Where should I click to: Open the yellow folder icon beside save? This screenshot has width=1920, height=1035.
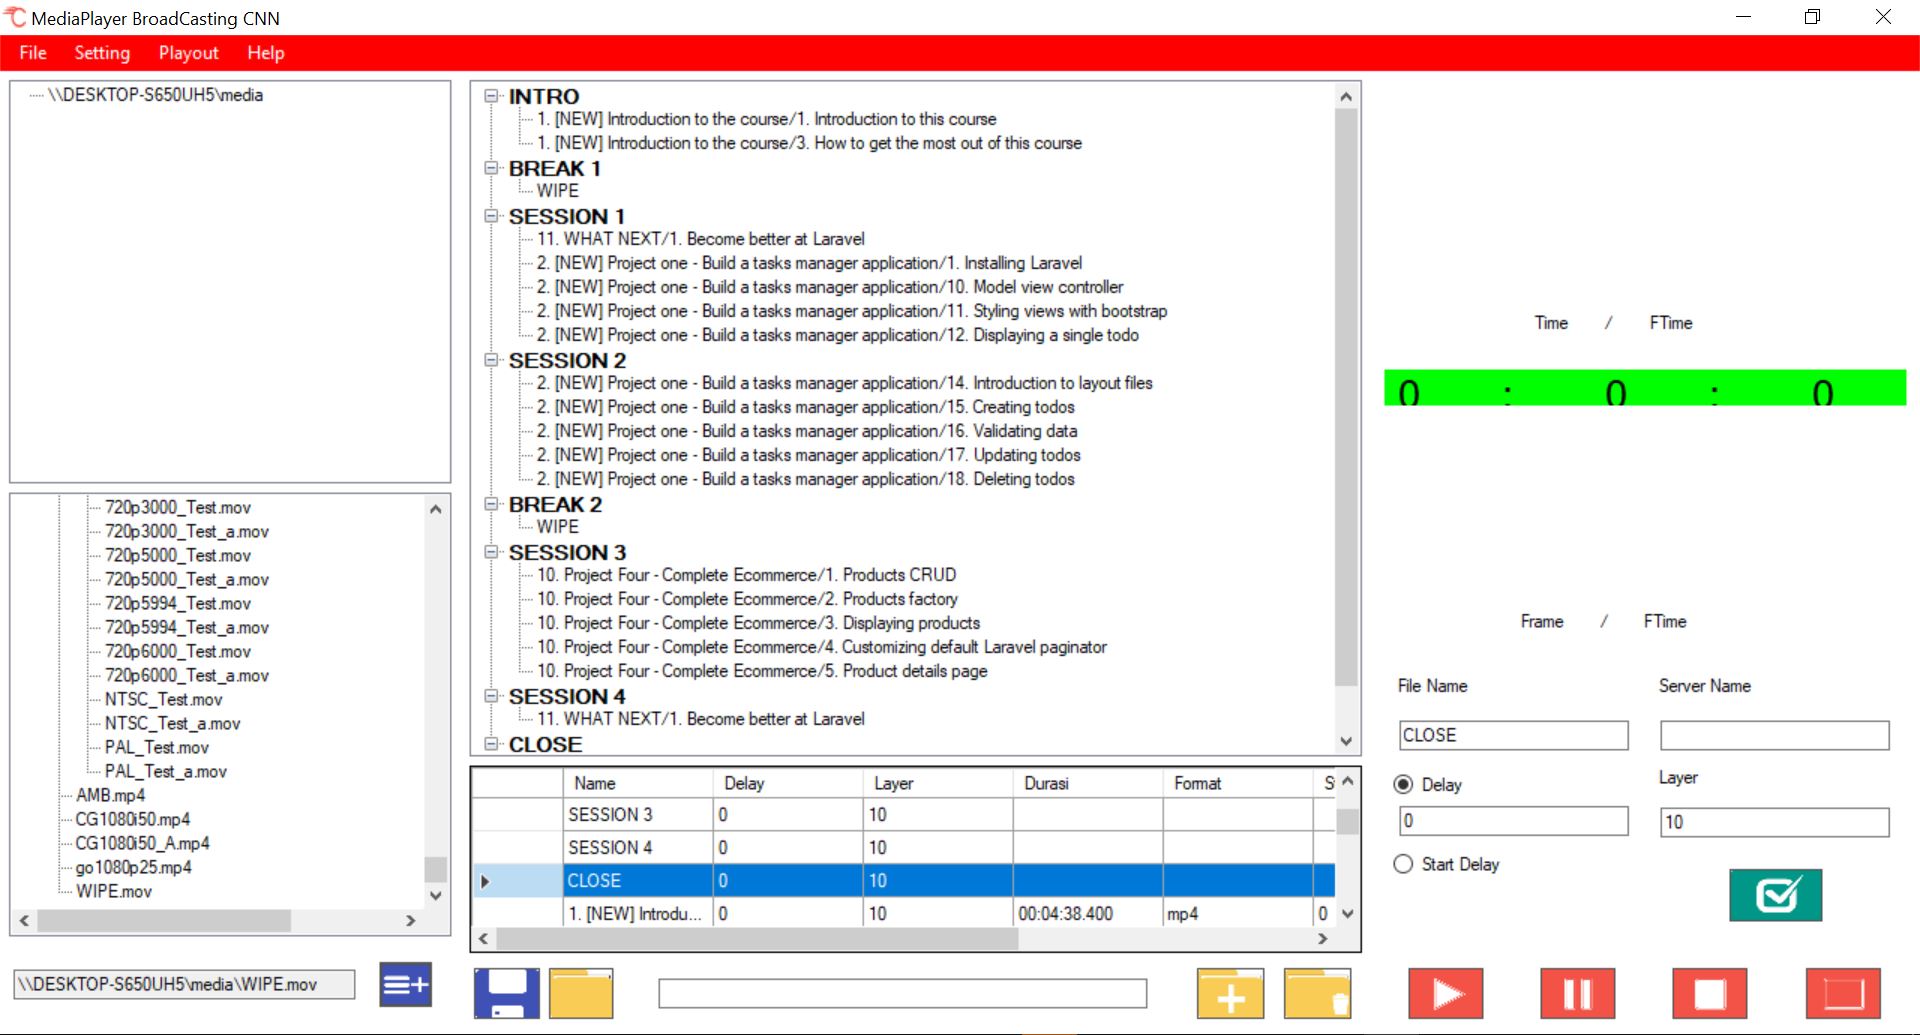pyautogui.click(x=580, y=993)
